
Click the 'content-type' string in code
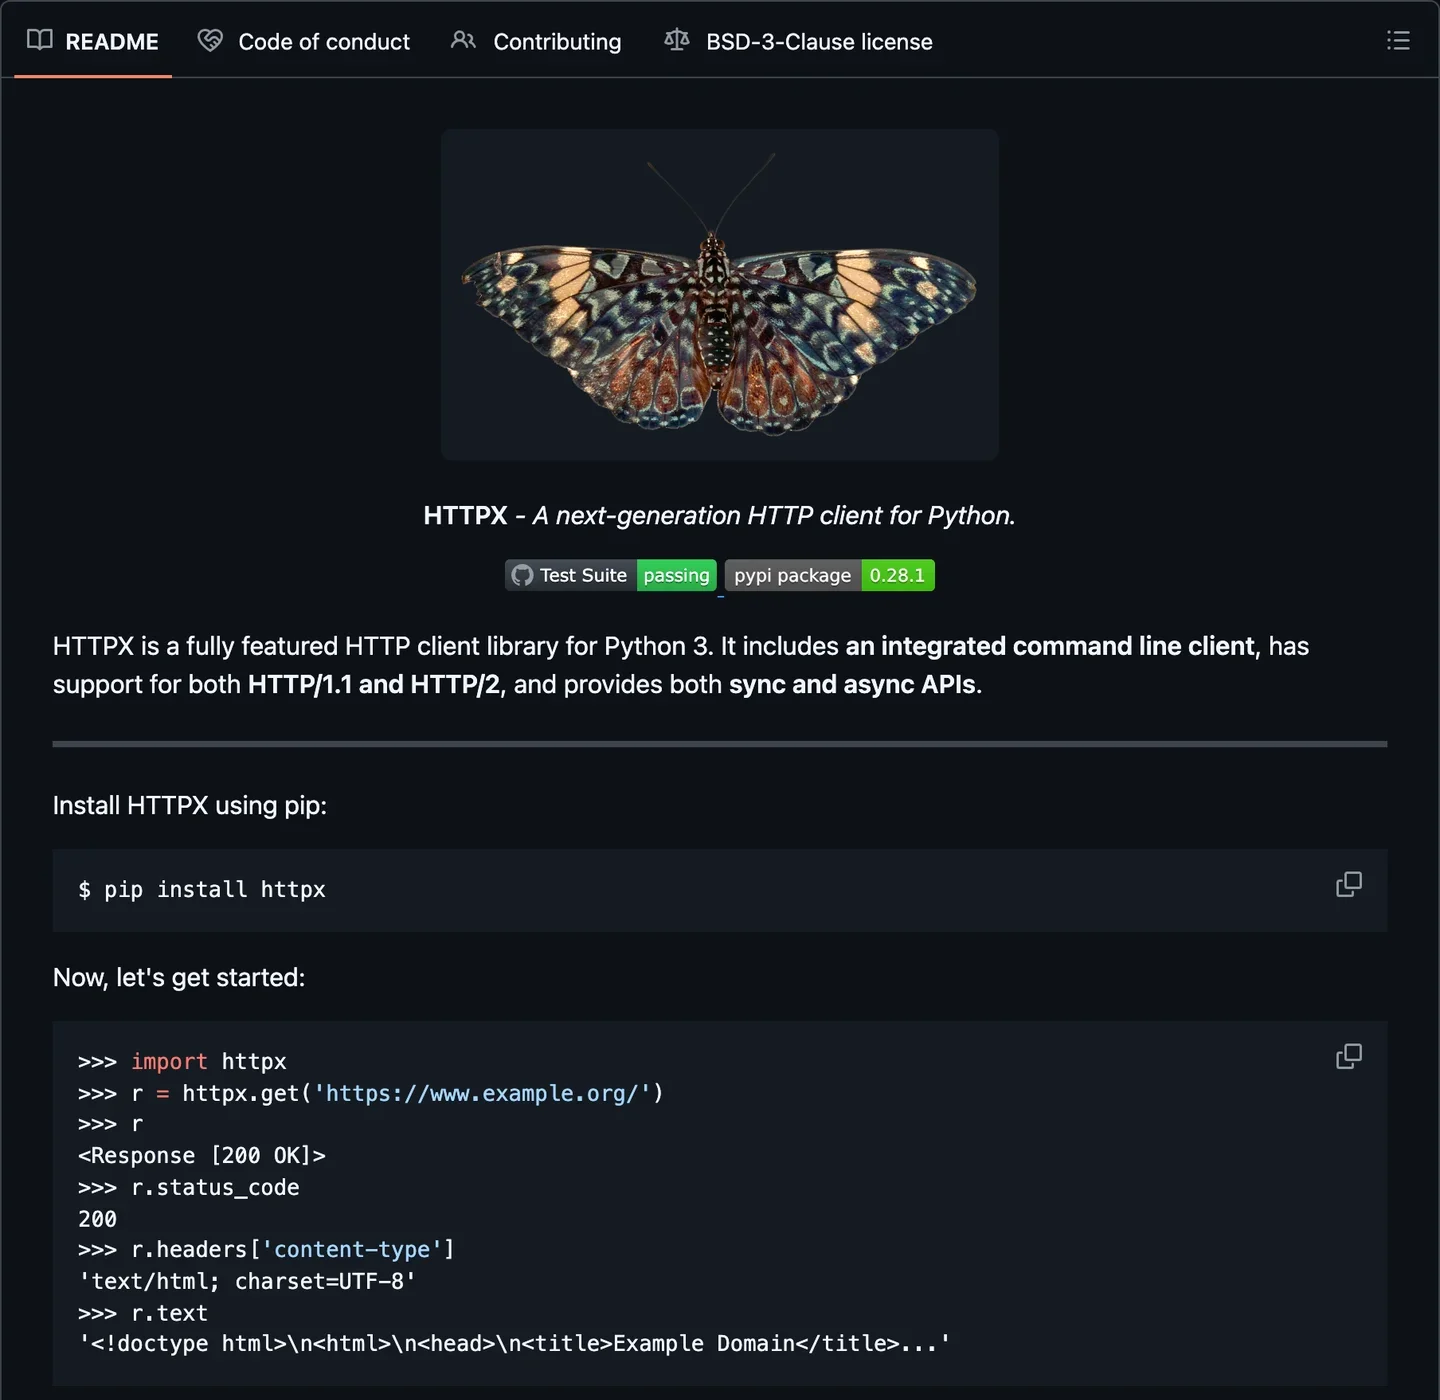[x=352, y=1250]
